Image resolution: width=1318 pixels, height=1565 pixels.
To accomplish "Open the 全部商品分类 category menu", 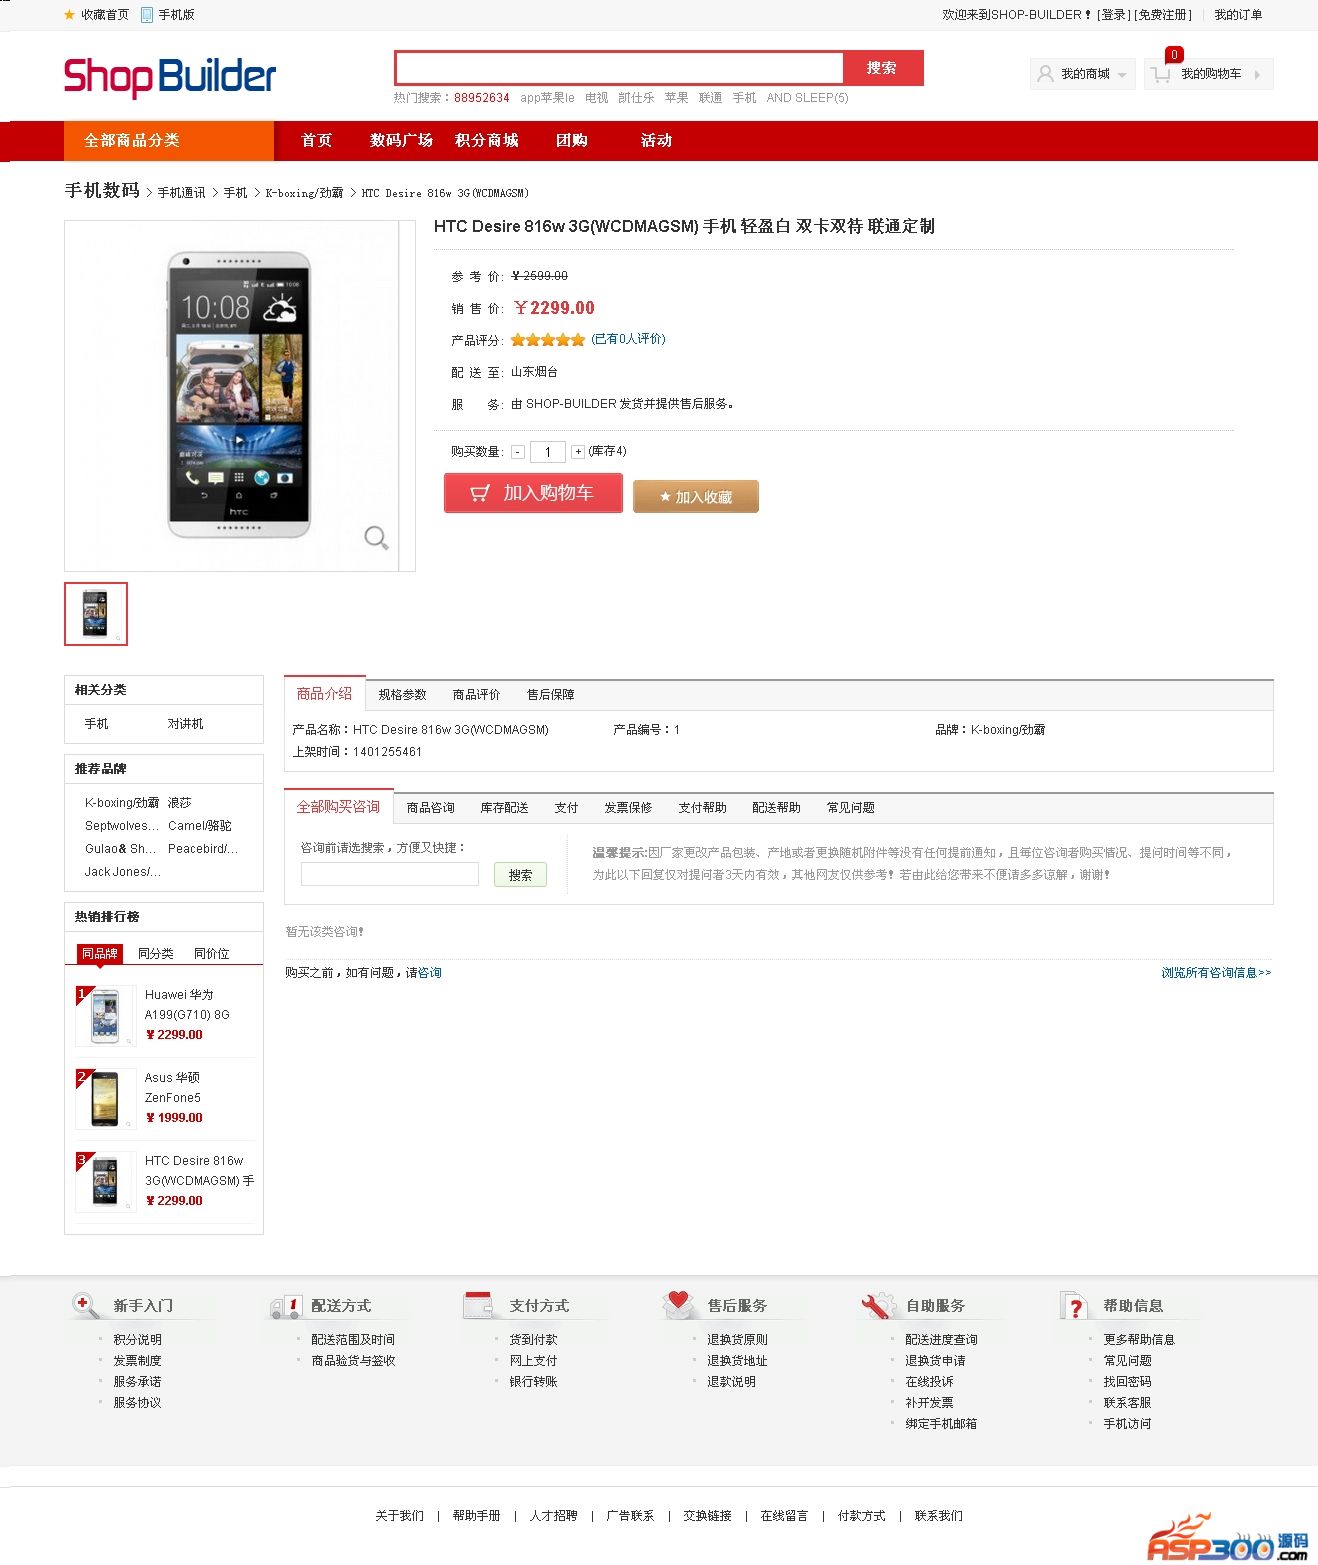I will 169,141.
